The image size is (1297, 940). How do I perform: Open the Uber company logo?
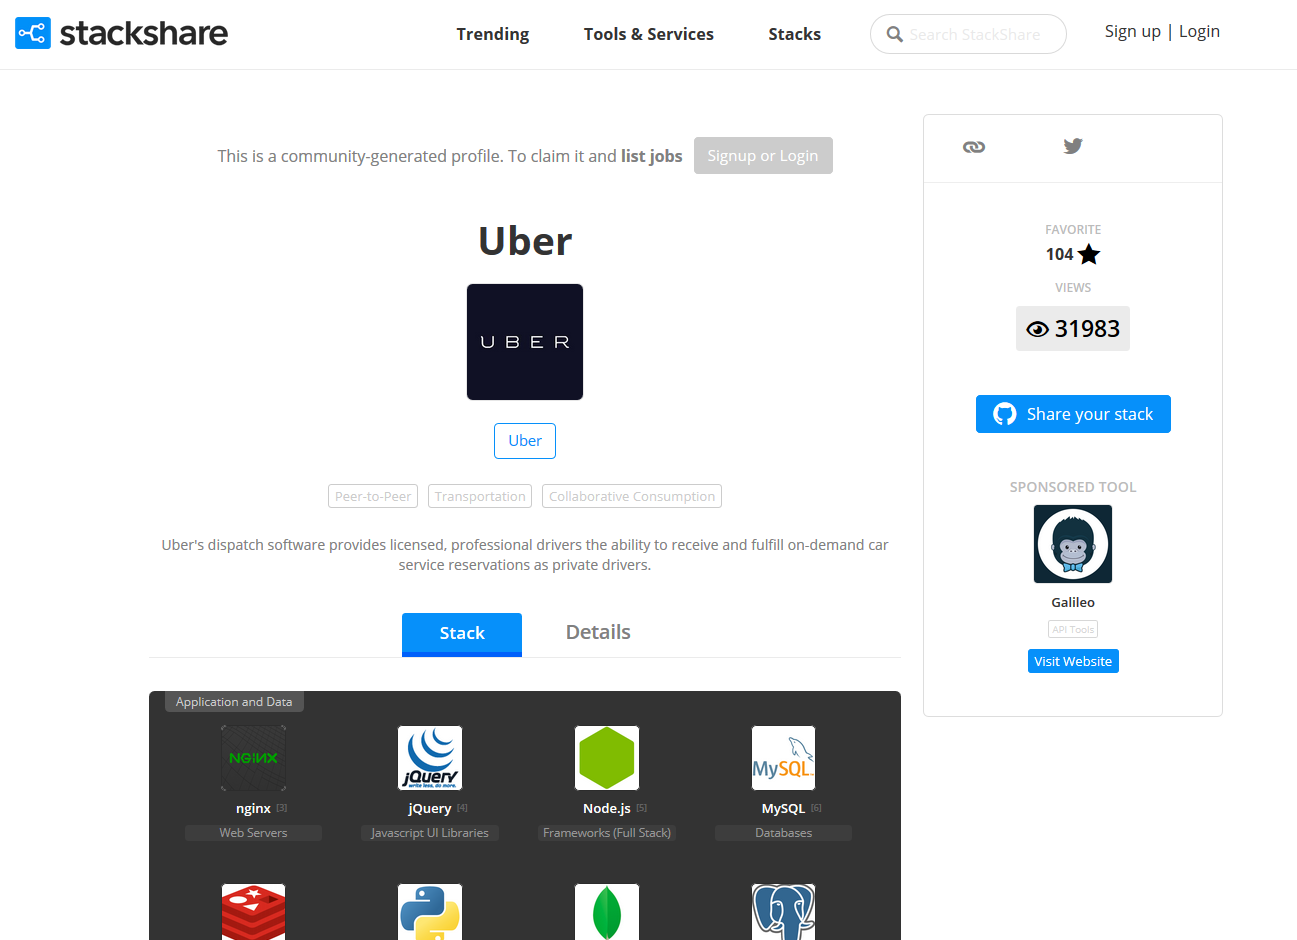525,342
